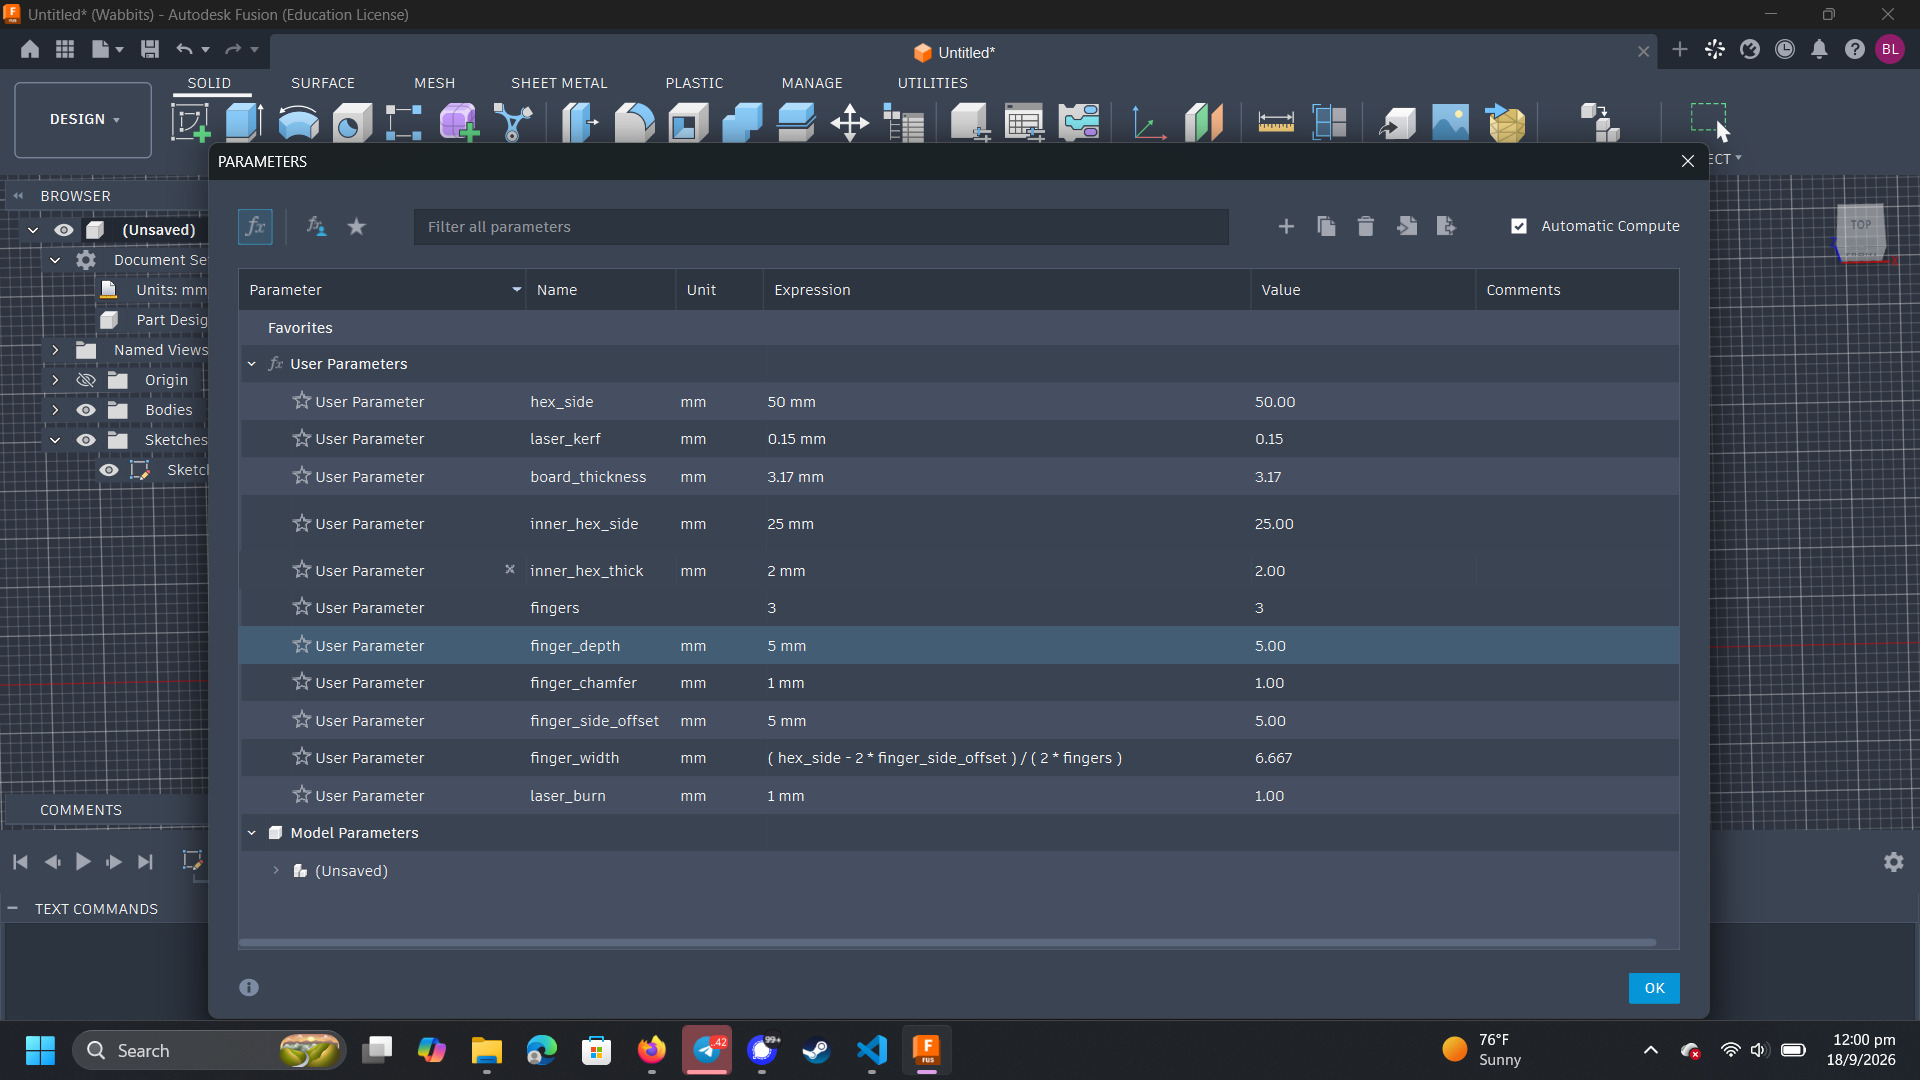Click the fx all-parameters filter icon
Viewport: 1920px width, 1080px height.
[x=255, y=227]
